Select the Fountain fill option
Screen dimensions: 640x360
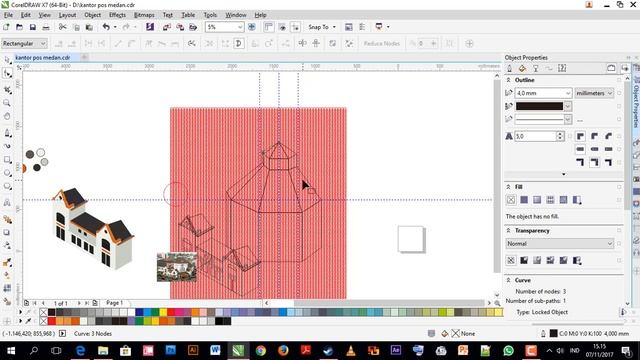click(537, 200)
